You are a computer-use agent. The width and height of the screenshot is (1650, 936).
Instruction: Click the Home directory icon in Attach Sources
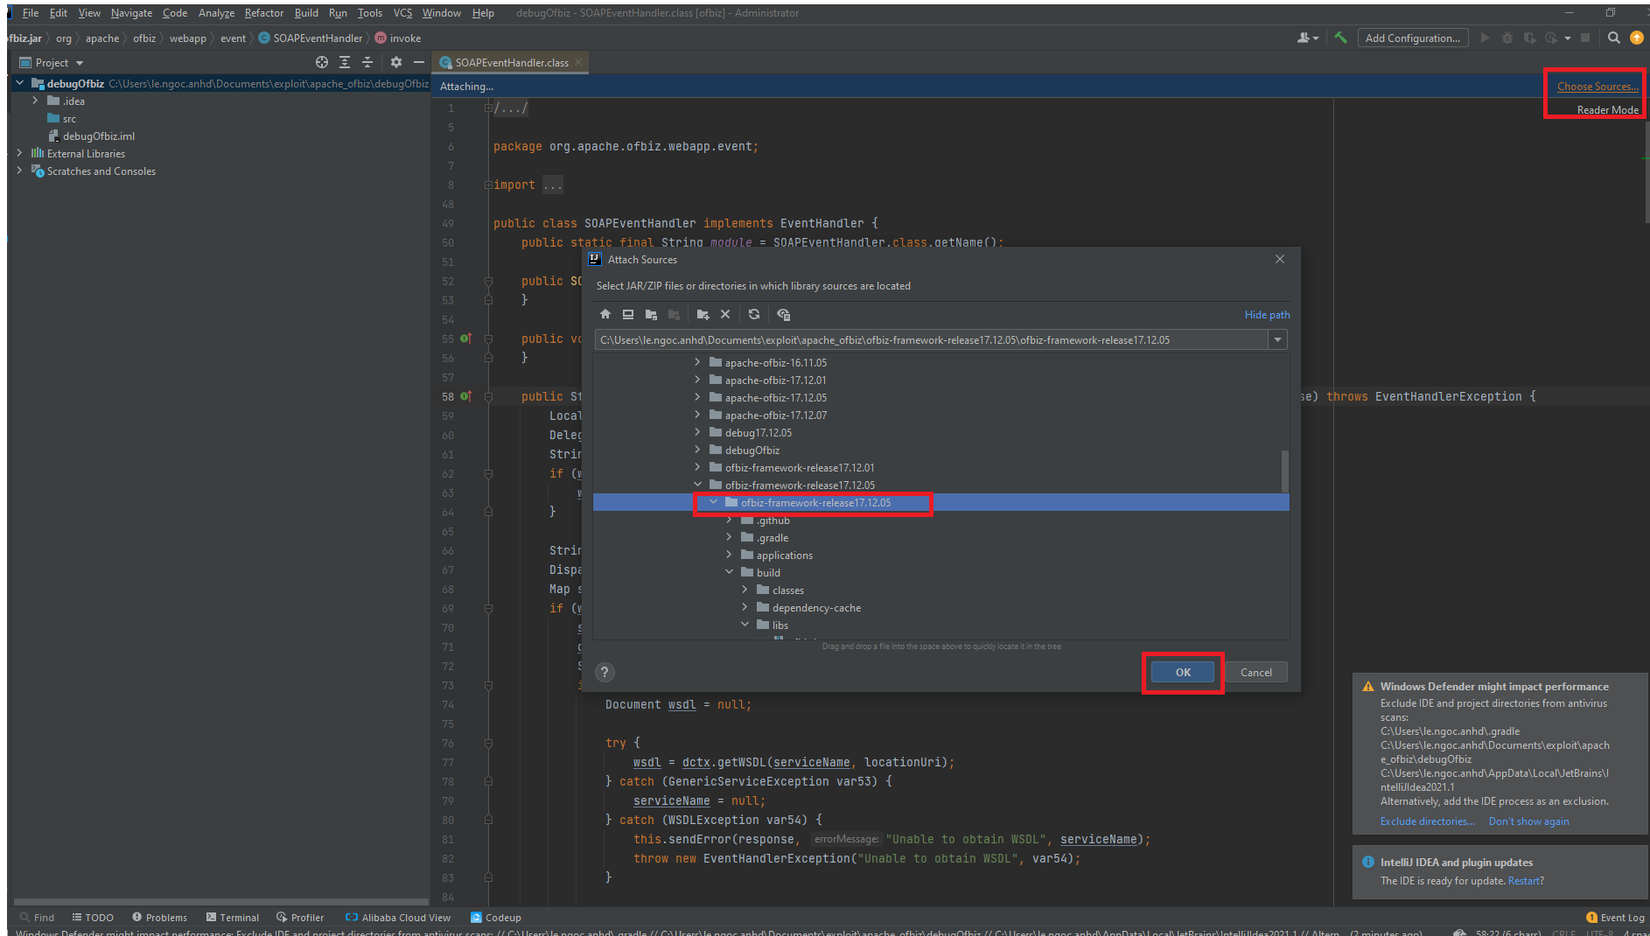605,315
